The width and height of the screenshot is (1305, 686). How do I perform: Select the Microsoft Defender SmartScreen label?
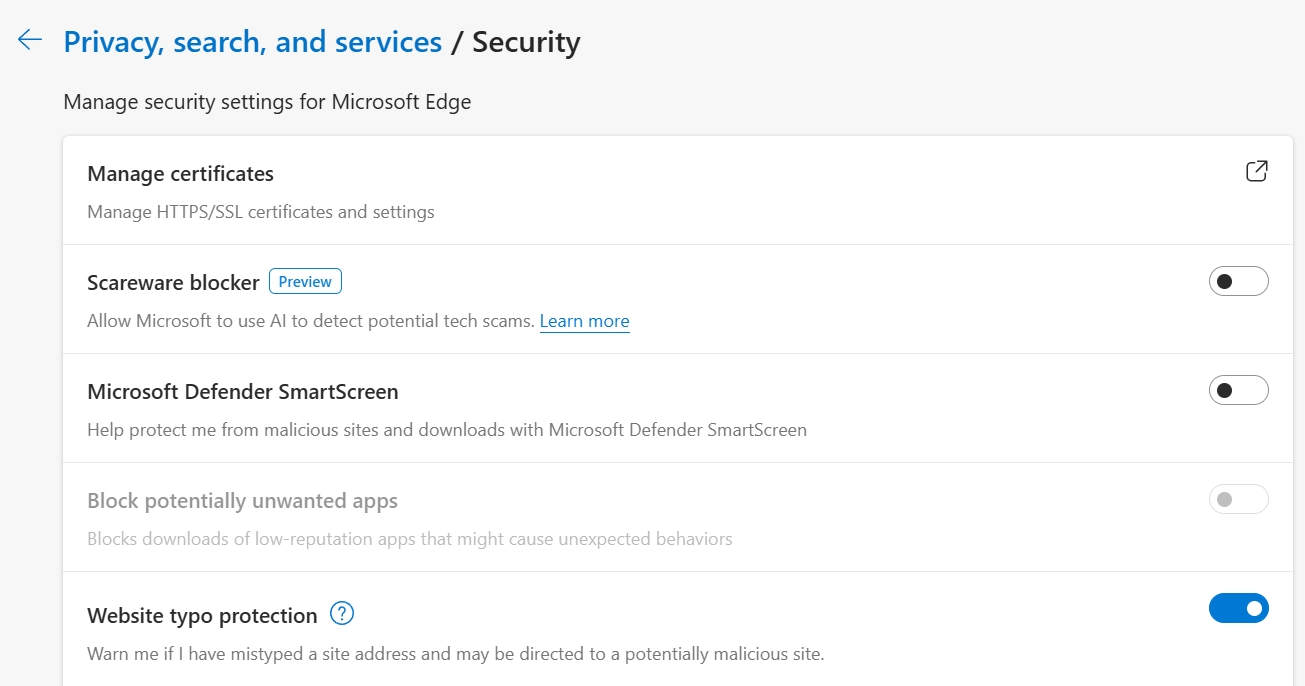pos(242,392)
